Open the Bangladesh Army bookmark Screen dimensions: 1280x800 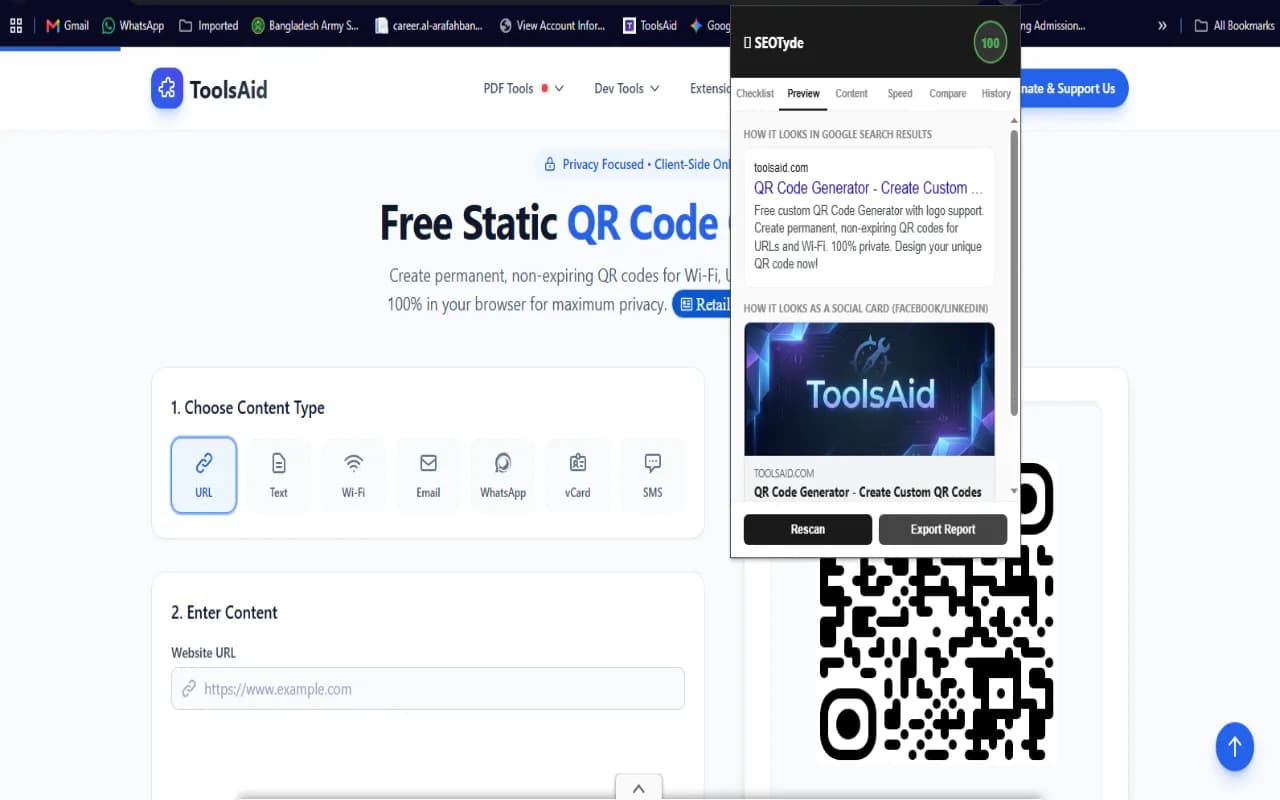pos(305,25)
